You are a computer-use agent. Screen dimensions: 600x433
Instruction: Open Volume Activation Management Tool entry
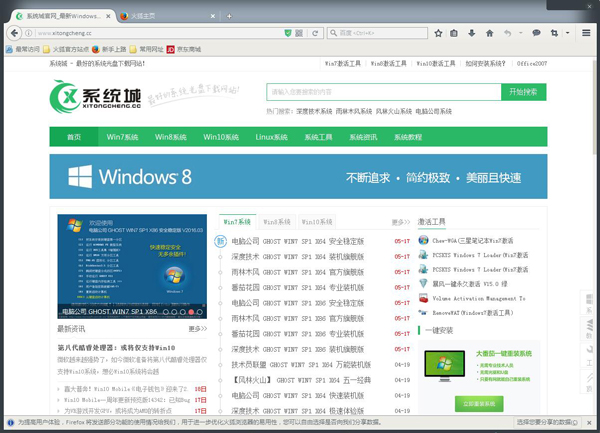click(479, 298)
